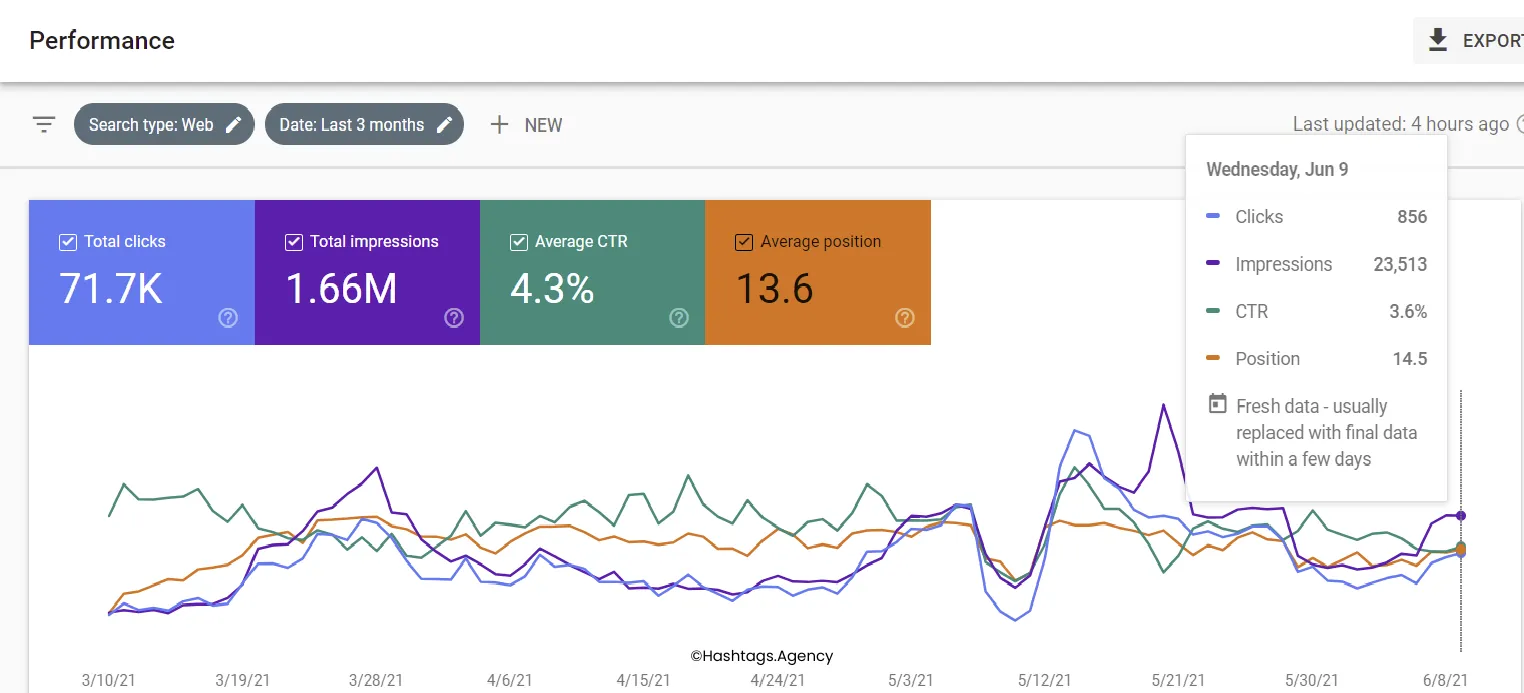Click help icon on Average CTR card

pos(679,318)
